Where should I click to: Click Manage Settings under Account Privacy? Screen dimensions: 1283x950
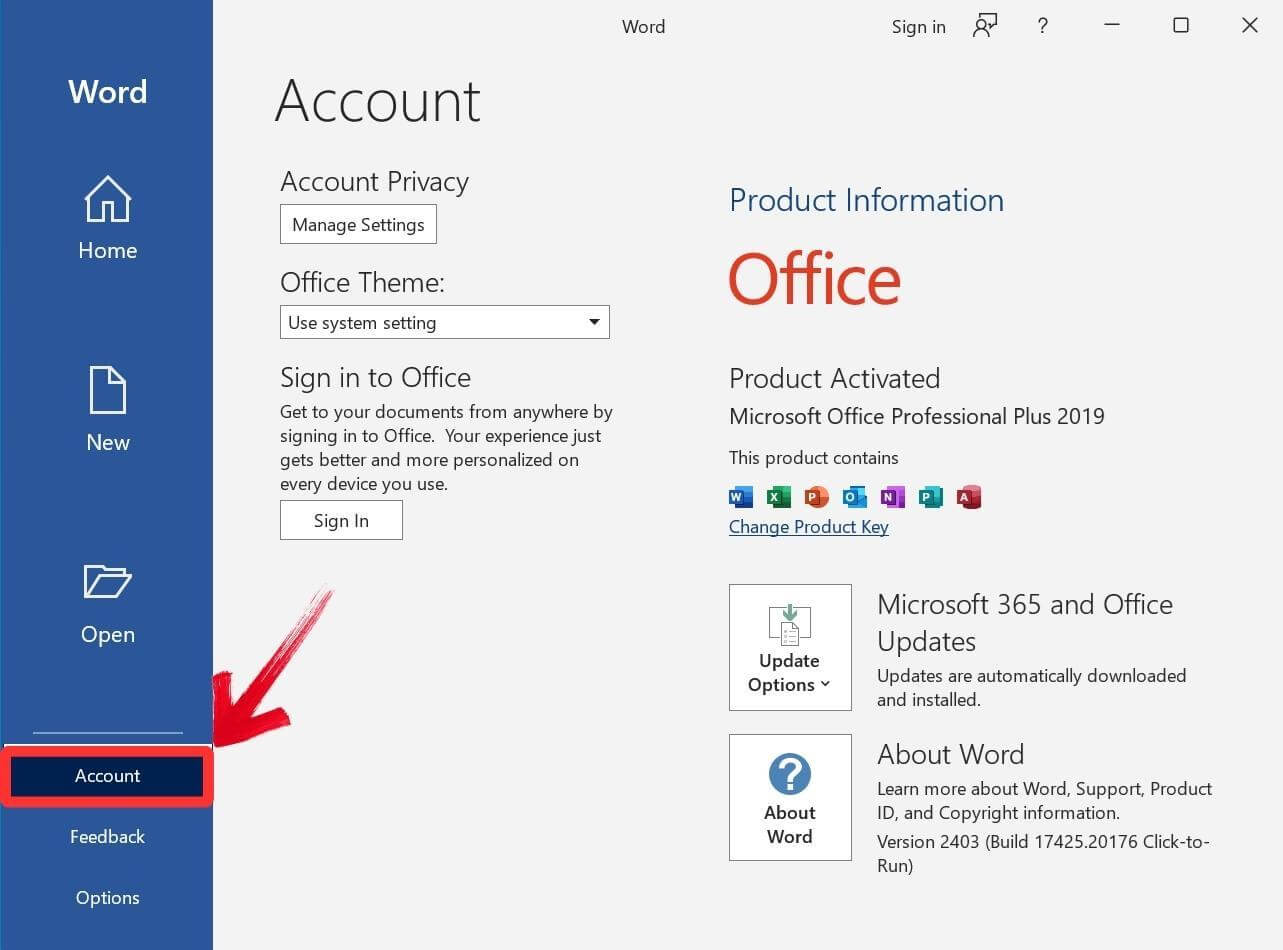[358, 225]
